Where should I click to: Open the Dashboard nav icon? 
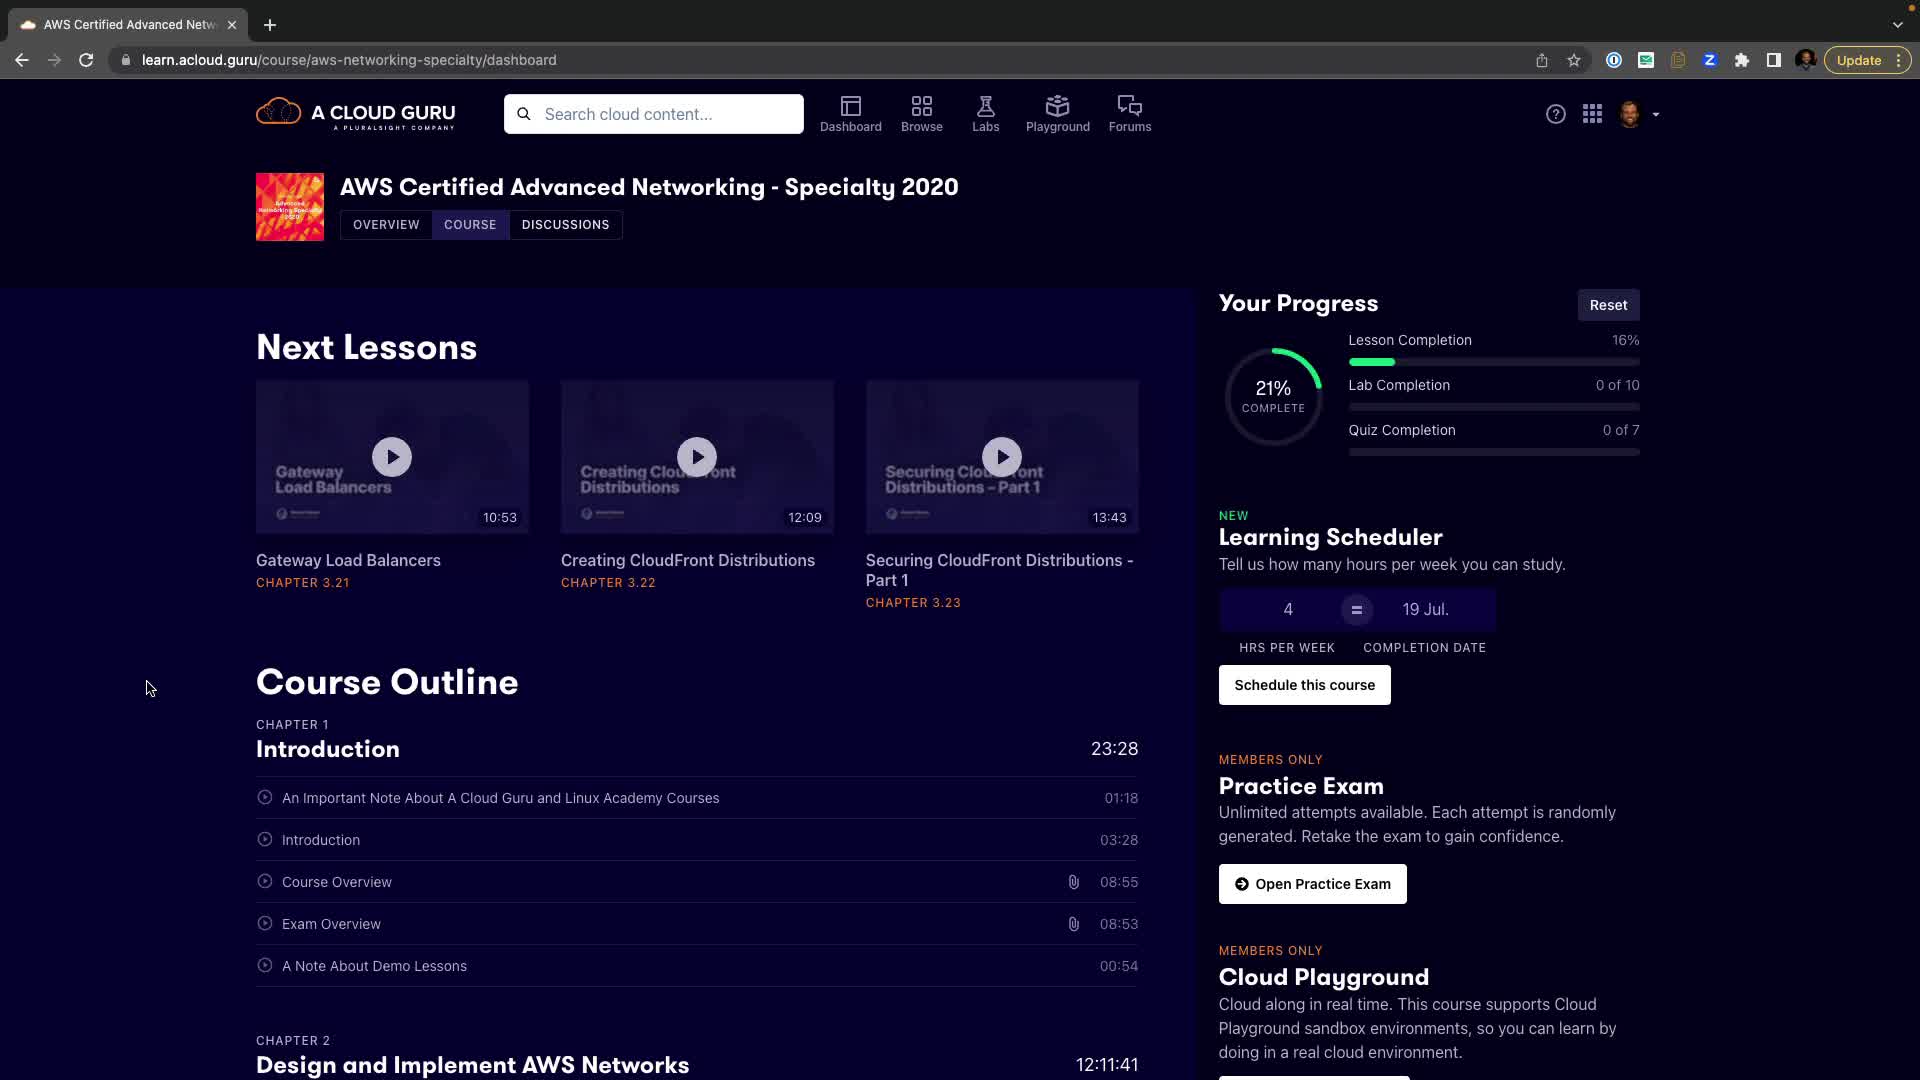(850, 113)
